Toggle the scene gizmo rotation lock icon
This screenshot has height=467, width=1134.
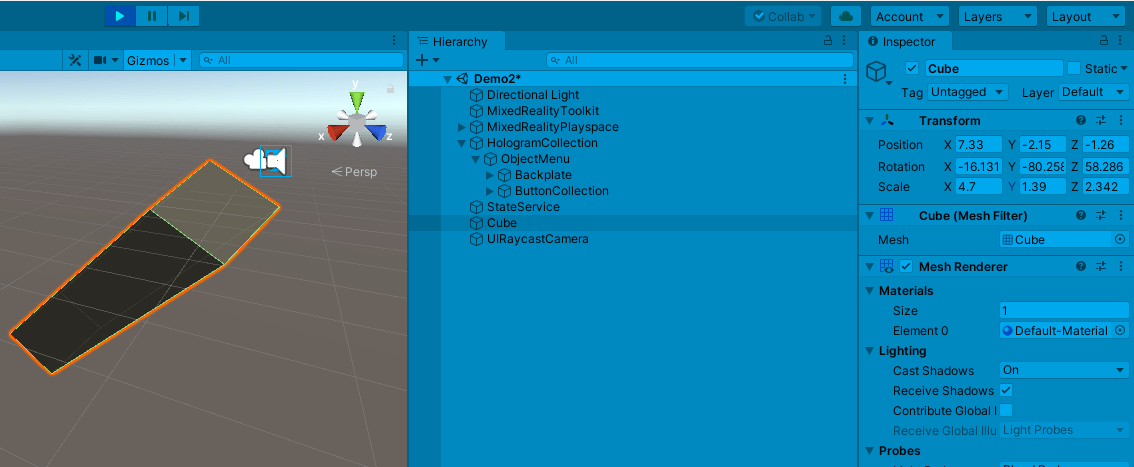tap(391, 88)
